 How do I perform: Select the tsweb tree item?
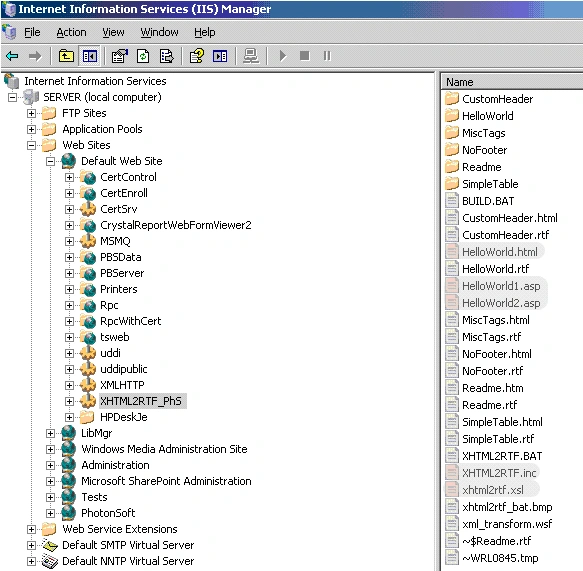tap(115, 337)
